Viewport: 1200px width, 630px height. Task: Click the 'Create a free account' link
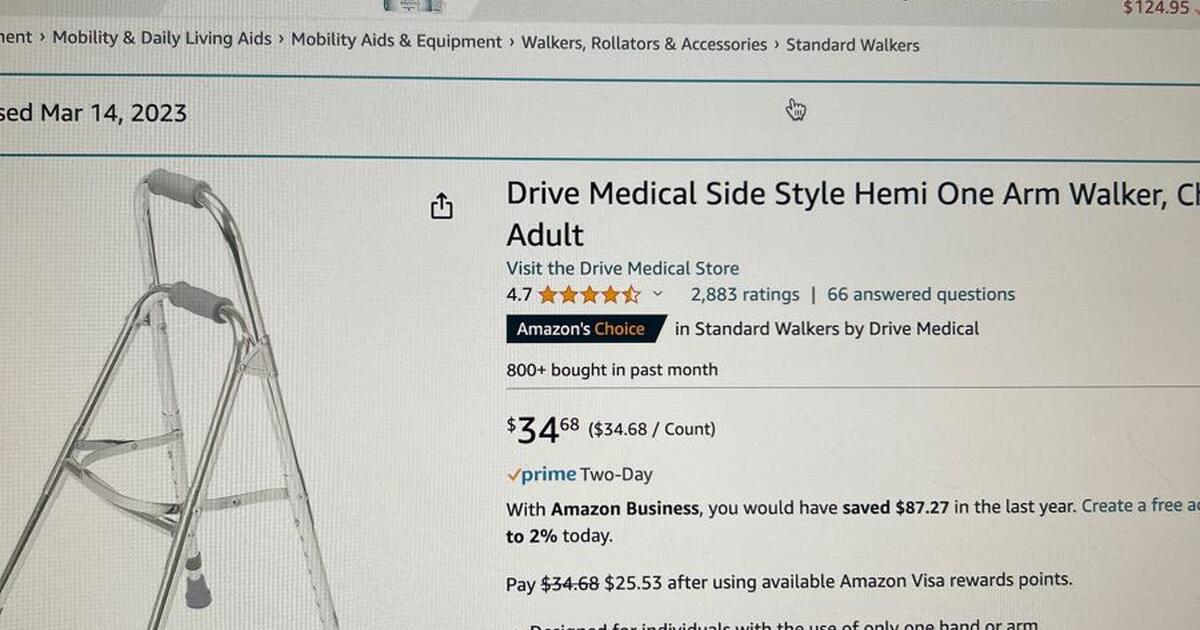(1139, 506)
